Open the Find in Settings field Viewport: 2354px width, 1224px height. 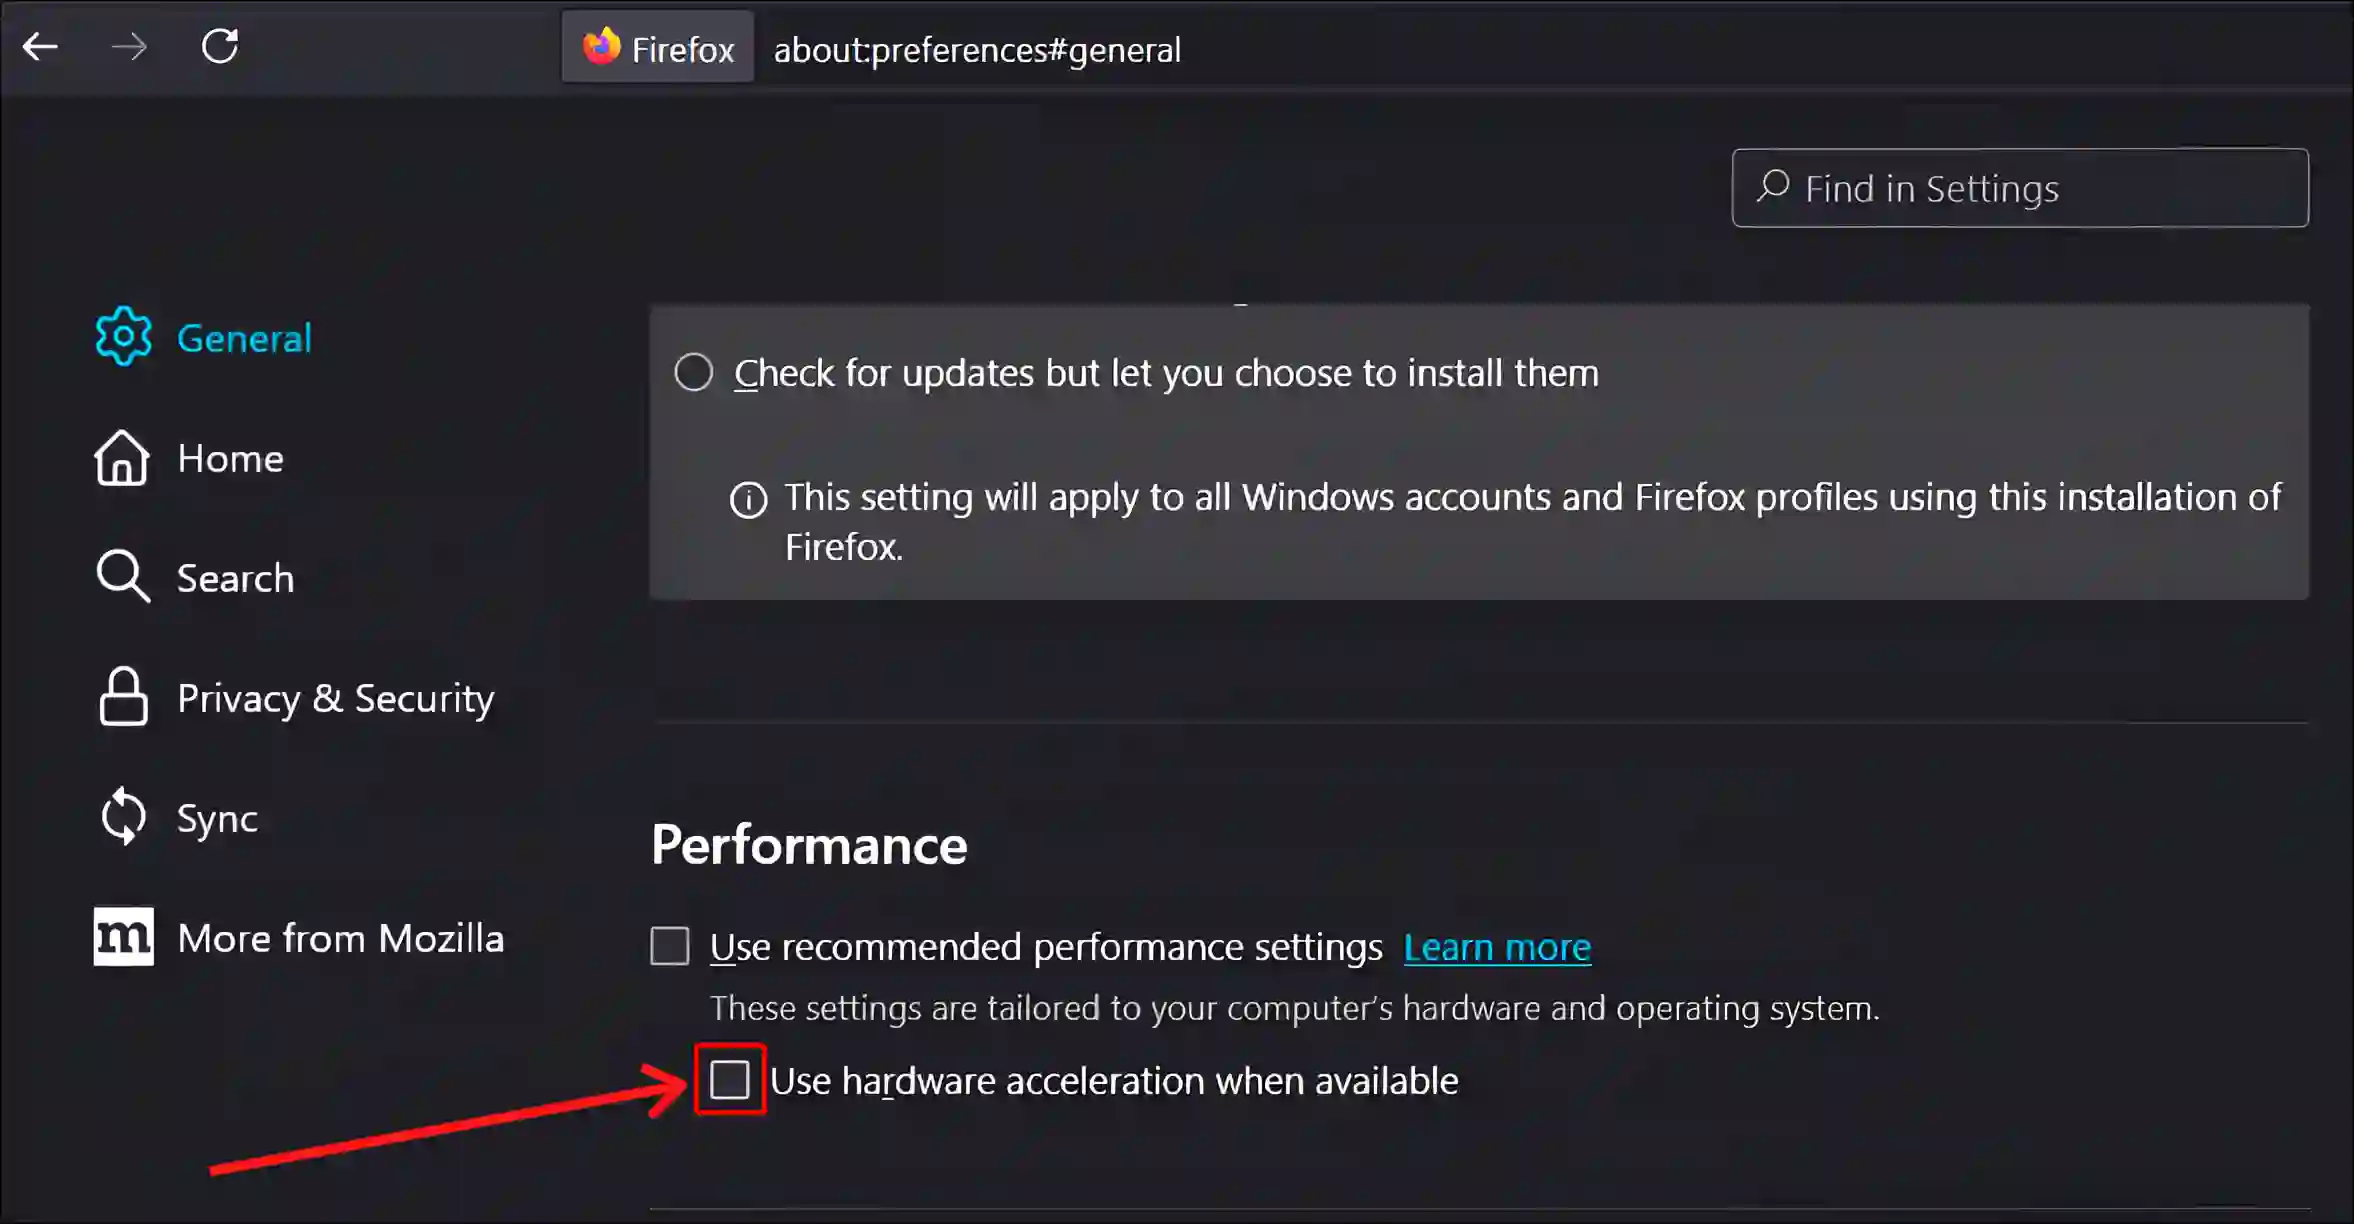2019,187
